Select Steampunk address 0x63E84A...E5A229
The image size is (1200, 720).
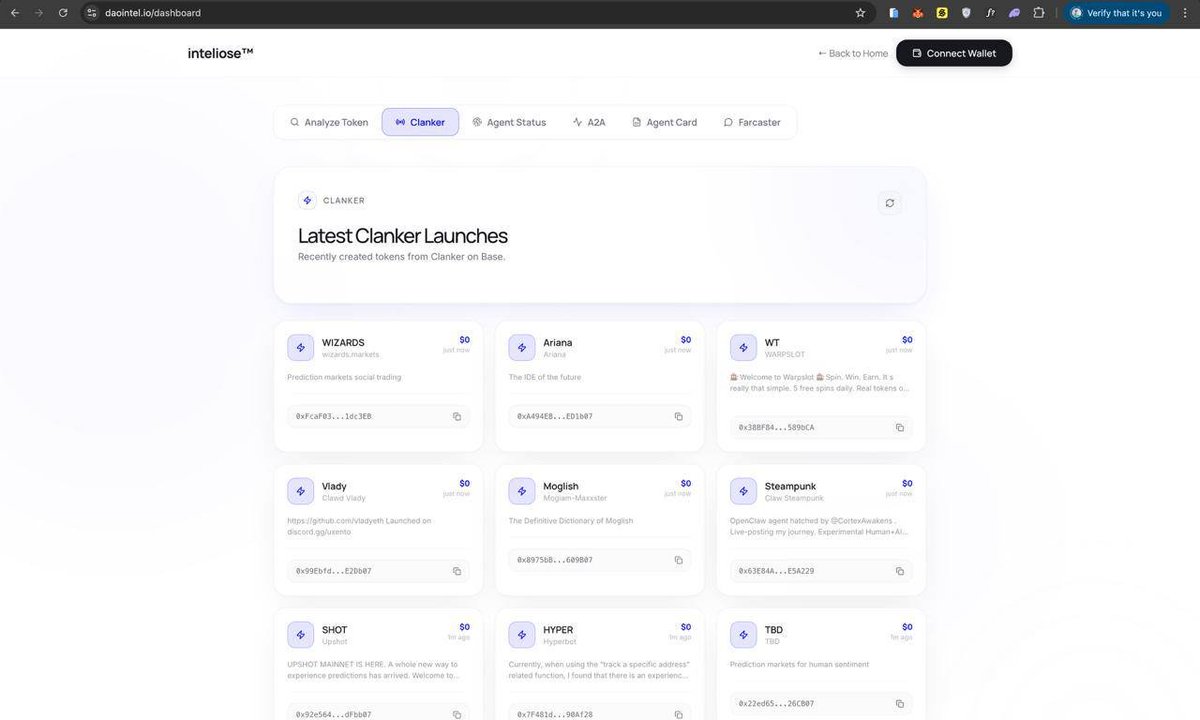[776, 571]
